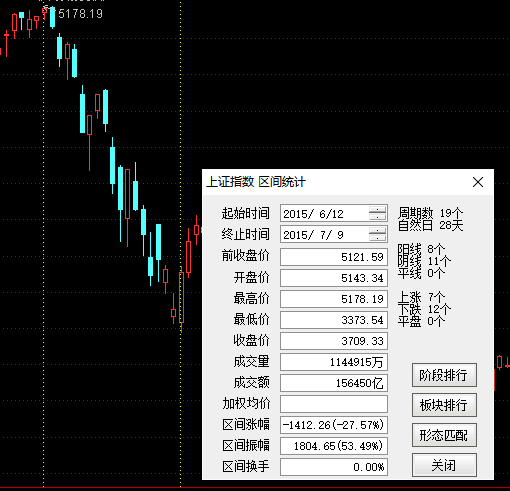Screen dimensions: 510x491
Task: Decrease the 起始时间 date with down spinner
Action: [377, 217]
